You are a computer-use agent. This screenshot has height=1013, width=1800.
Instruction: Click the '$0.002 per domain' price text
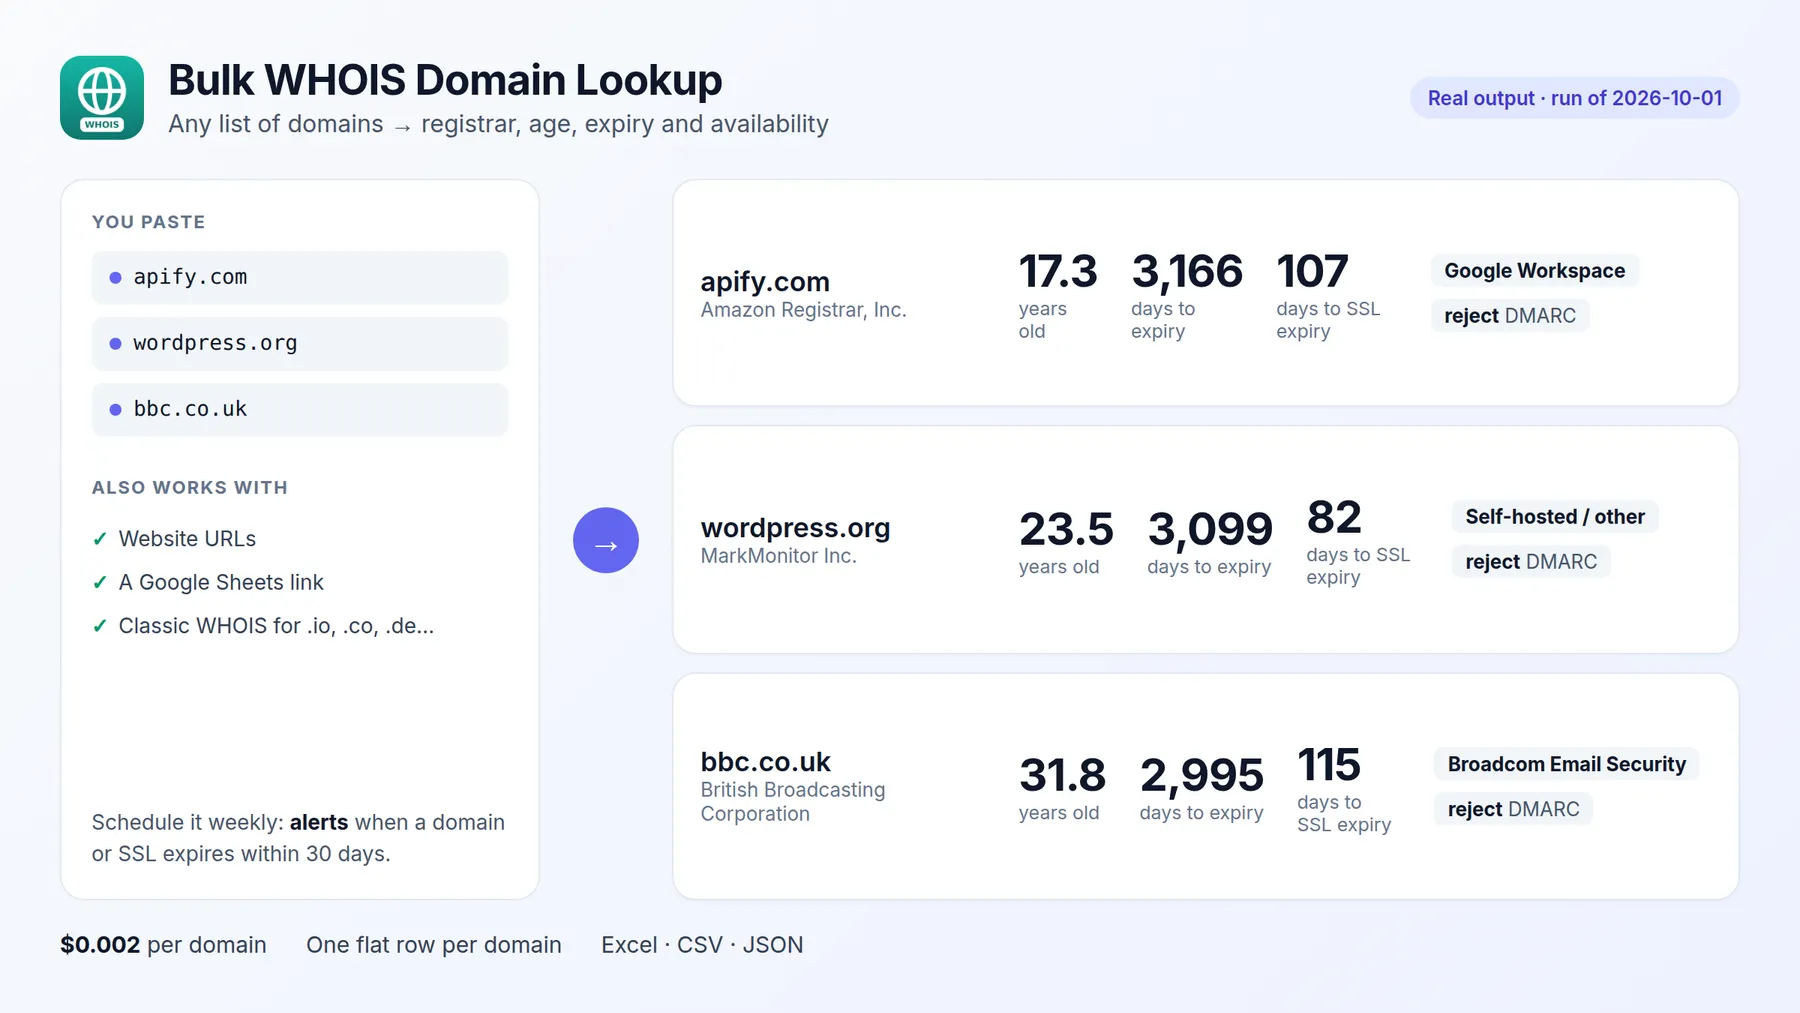[163, 945]
